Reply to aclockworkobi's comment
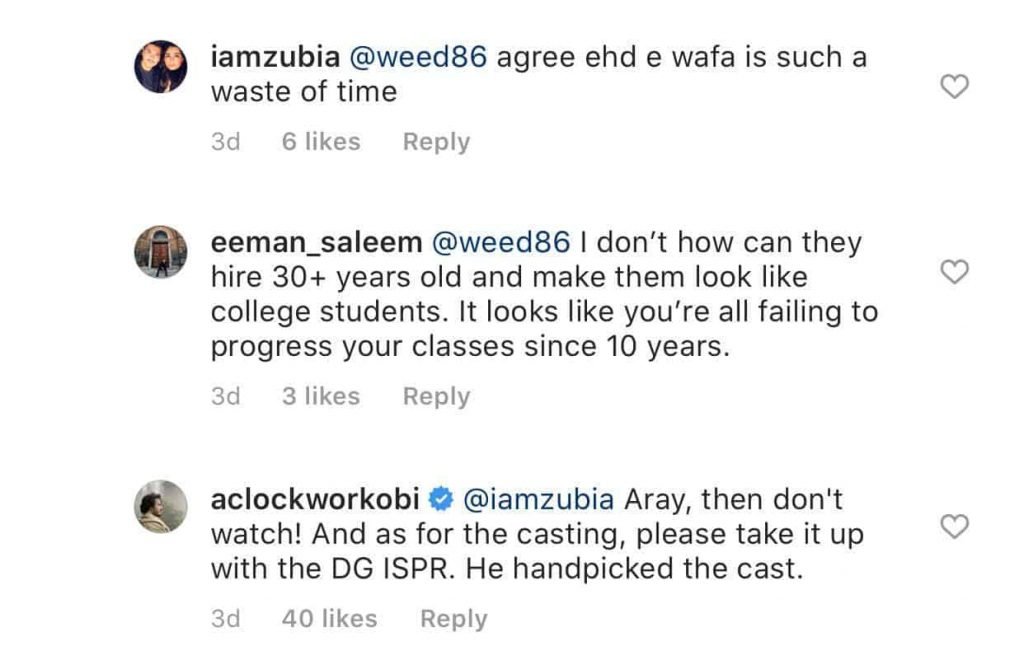This screenshot has height=660, width=1024. coord(453,619)
